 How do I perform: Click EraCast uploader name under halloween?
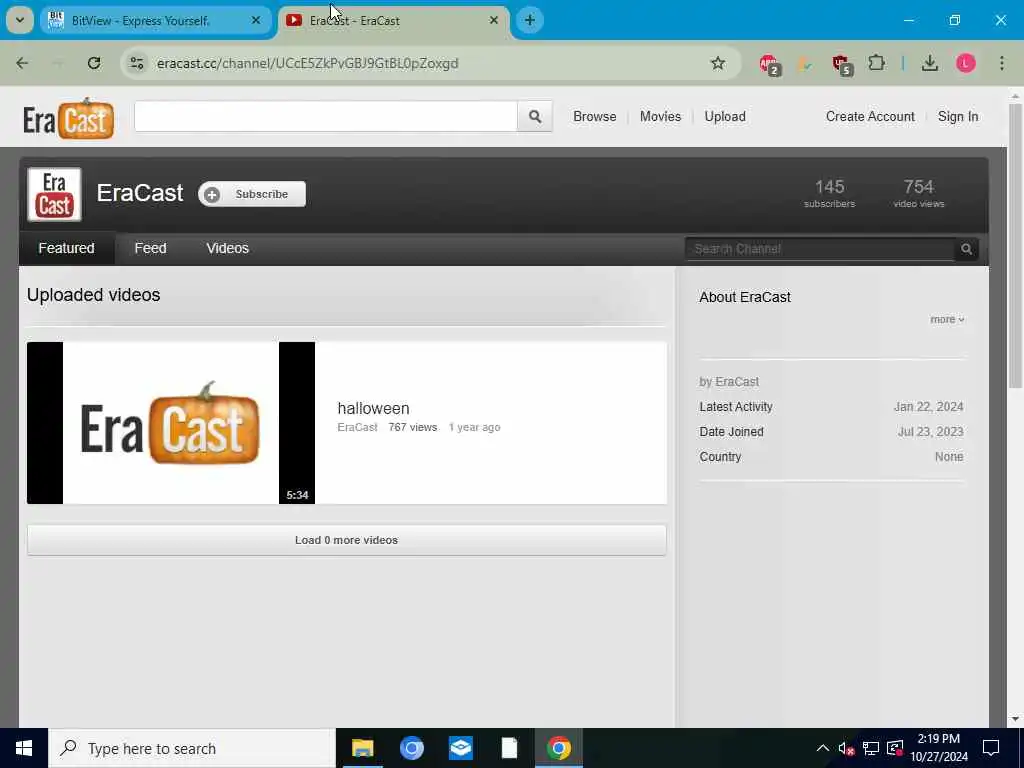pyautogui.click(x=357, y=427)
